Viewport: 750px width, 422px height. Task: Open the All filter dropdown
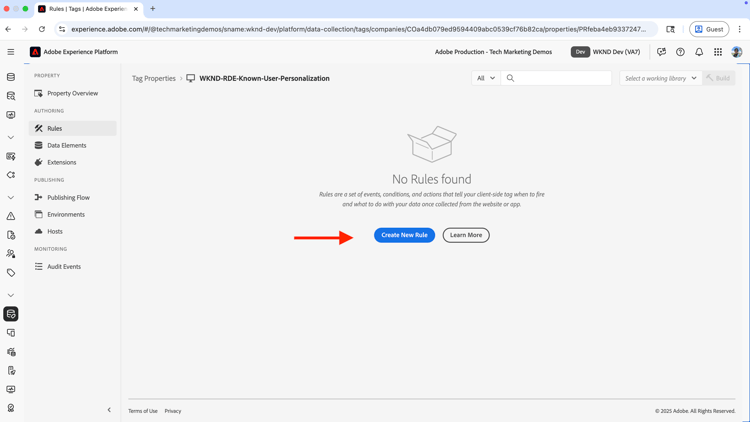pyautogui.click(x=485, y=78)
